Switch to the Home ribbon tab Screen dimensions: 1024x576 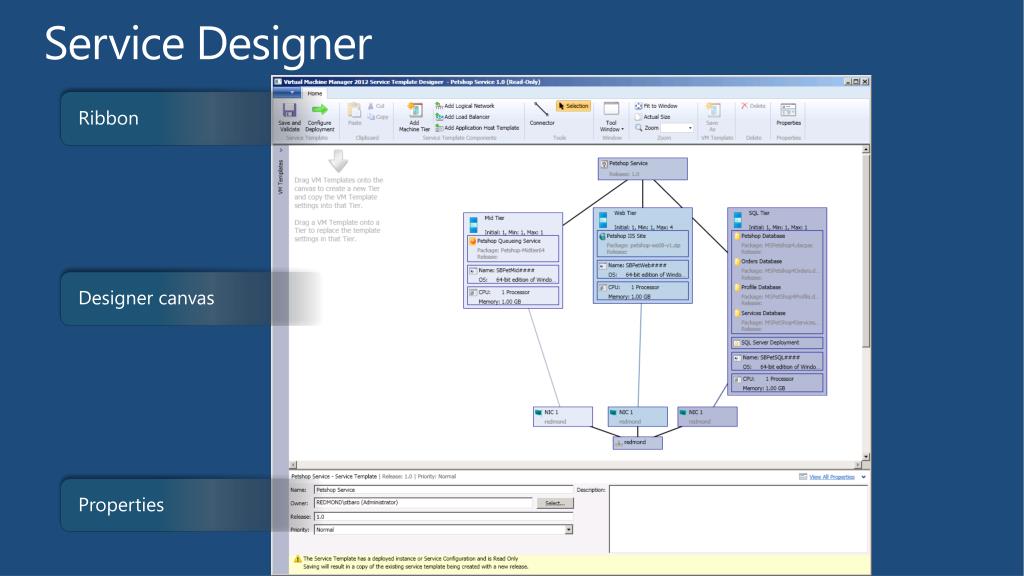point(315,93)
